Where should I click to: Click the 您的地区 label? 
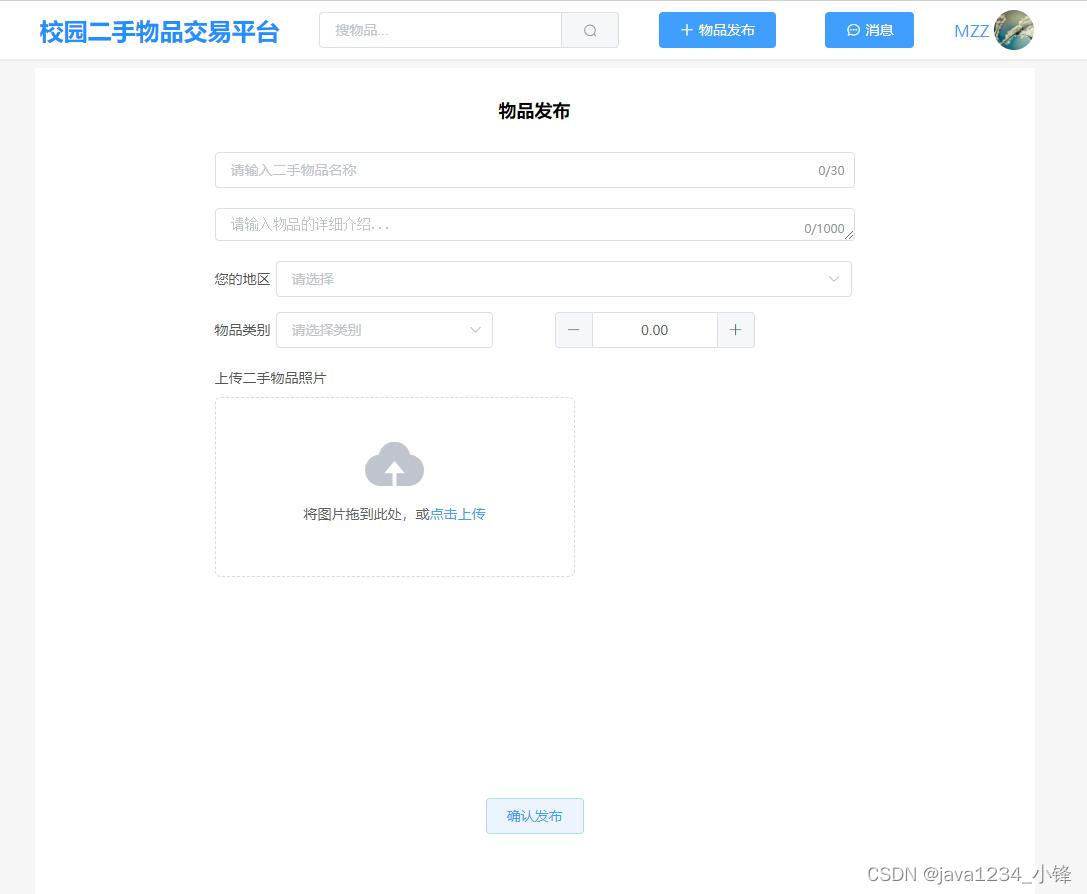242,279
